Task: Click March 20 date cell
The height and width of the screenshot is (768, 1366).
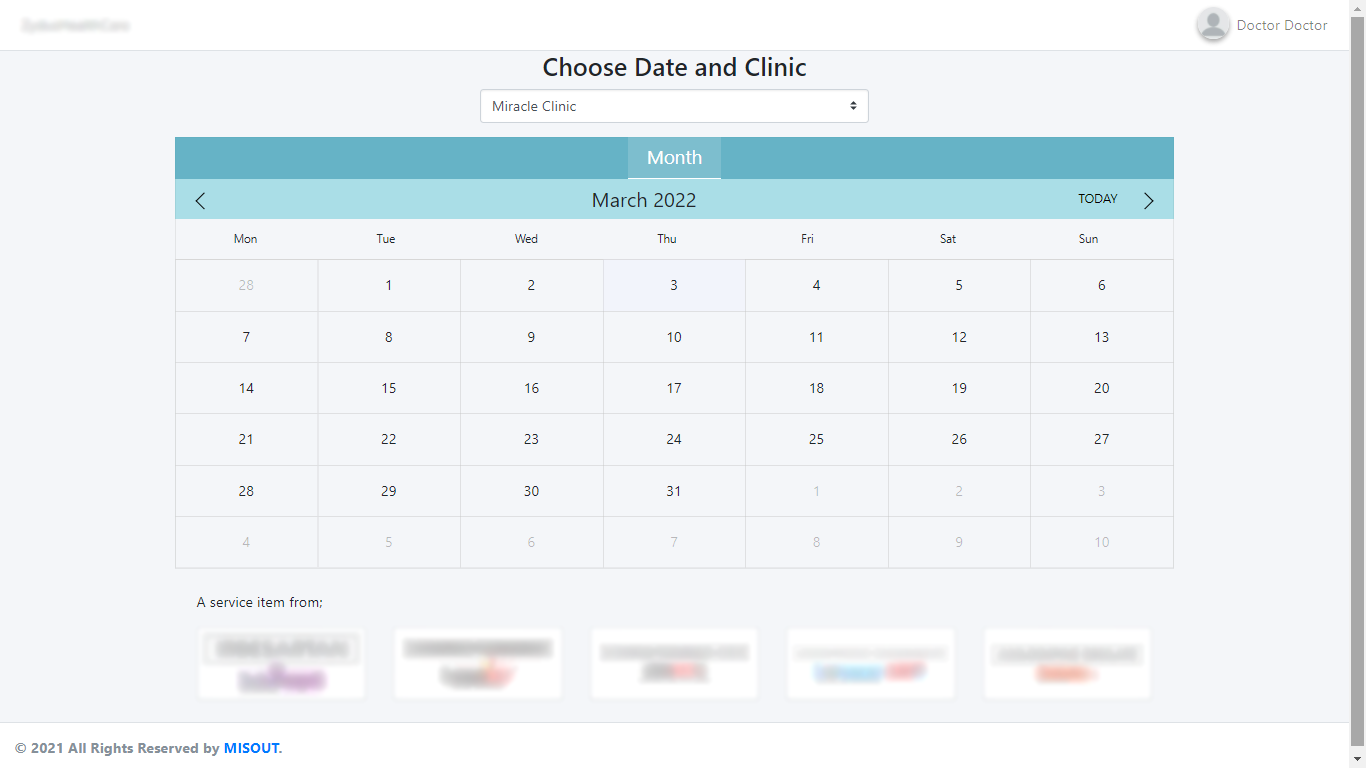Action: tap(1101, 388)
